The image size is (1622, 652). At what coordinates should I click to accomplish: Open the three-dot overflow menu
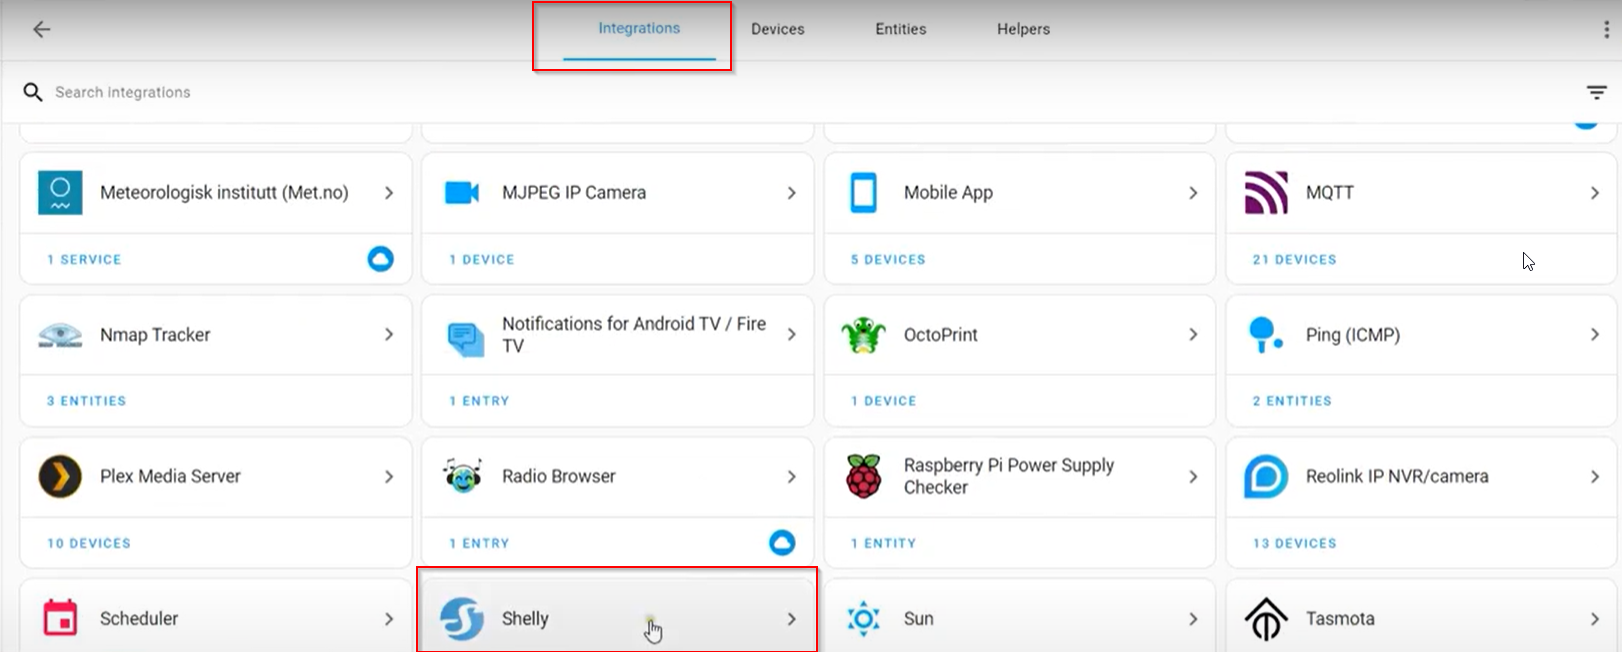(x=1606, y=29)
